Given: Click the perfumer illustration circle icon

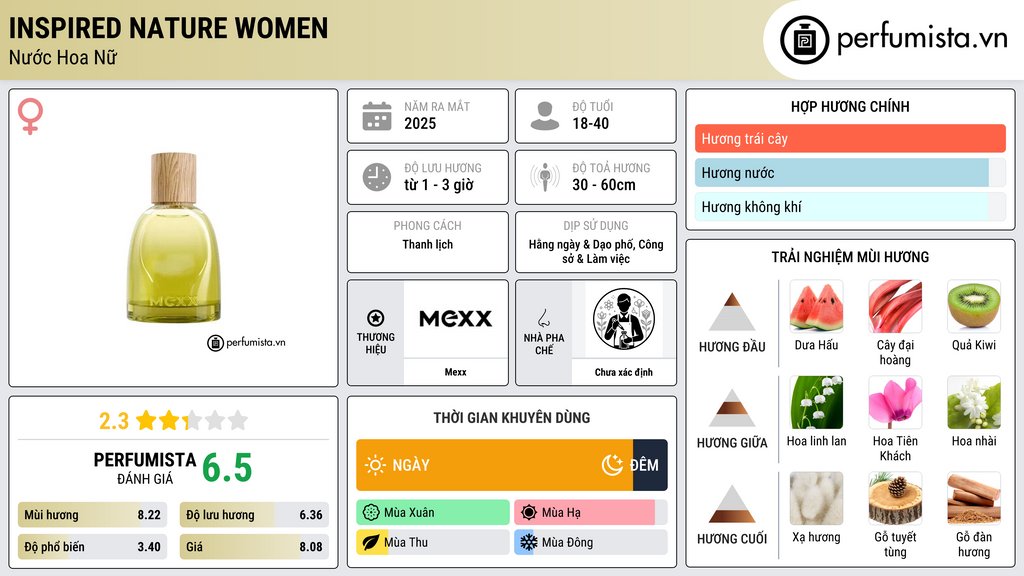Looking at the screenshot, I should [x=624, y=319].
